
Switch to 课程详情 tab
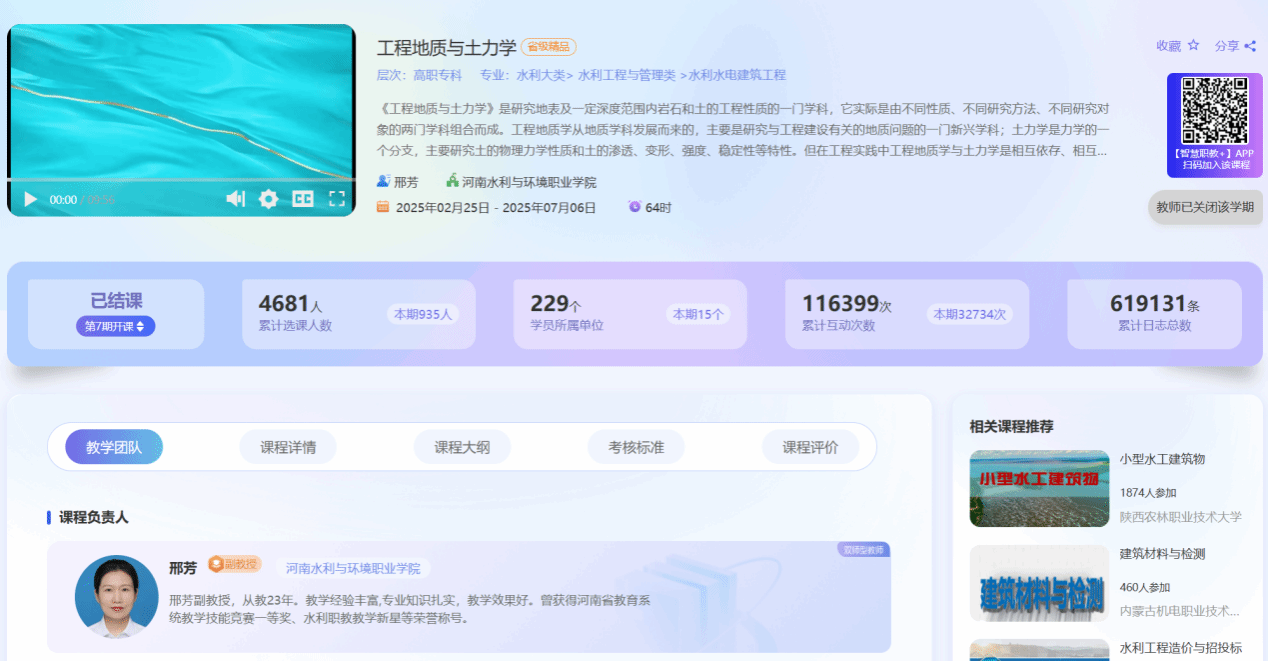[x=288, y=447]
